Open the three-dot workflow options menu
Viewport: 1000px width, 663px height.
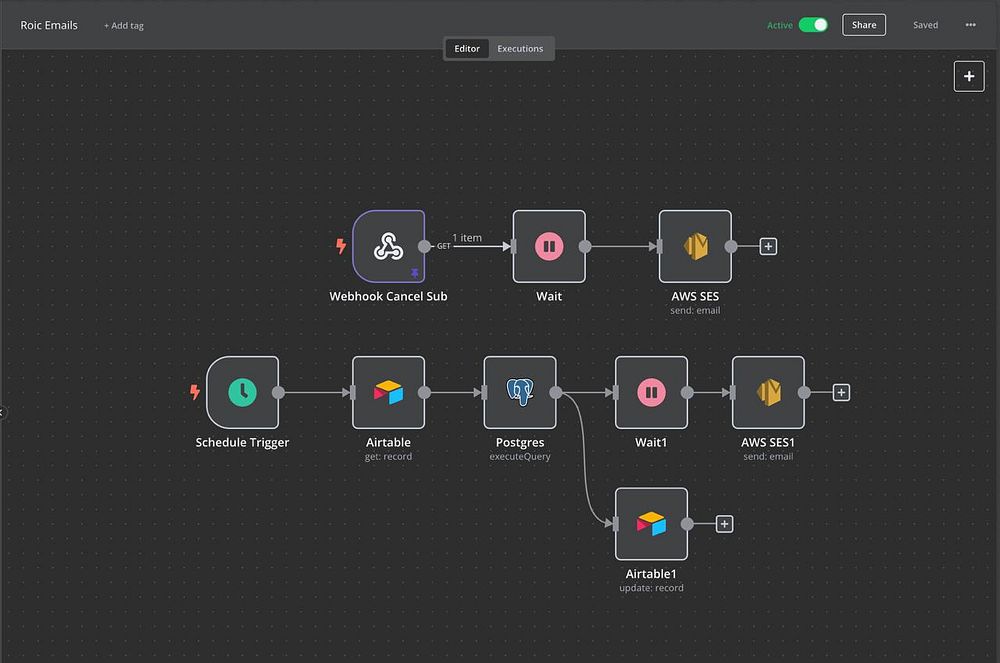pyautogui.click(x=971, y=25)
